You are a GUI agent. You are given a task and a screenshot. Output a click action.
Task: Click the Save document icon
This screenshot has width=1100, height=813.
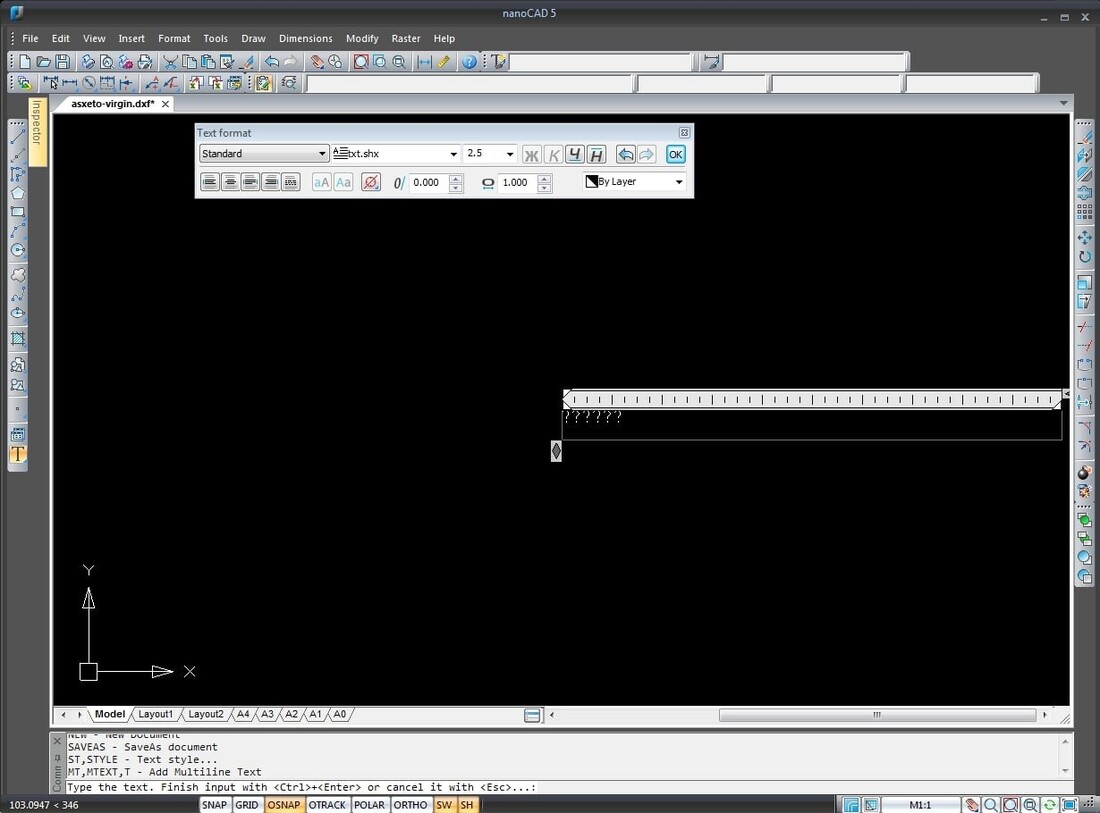pos(62,62)
